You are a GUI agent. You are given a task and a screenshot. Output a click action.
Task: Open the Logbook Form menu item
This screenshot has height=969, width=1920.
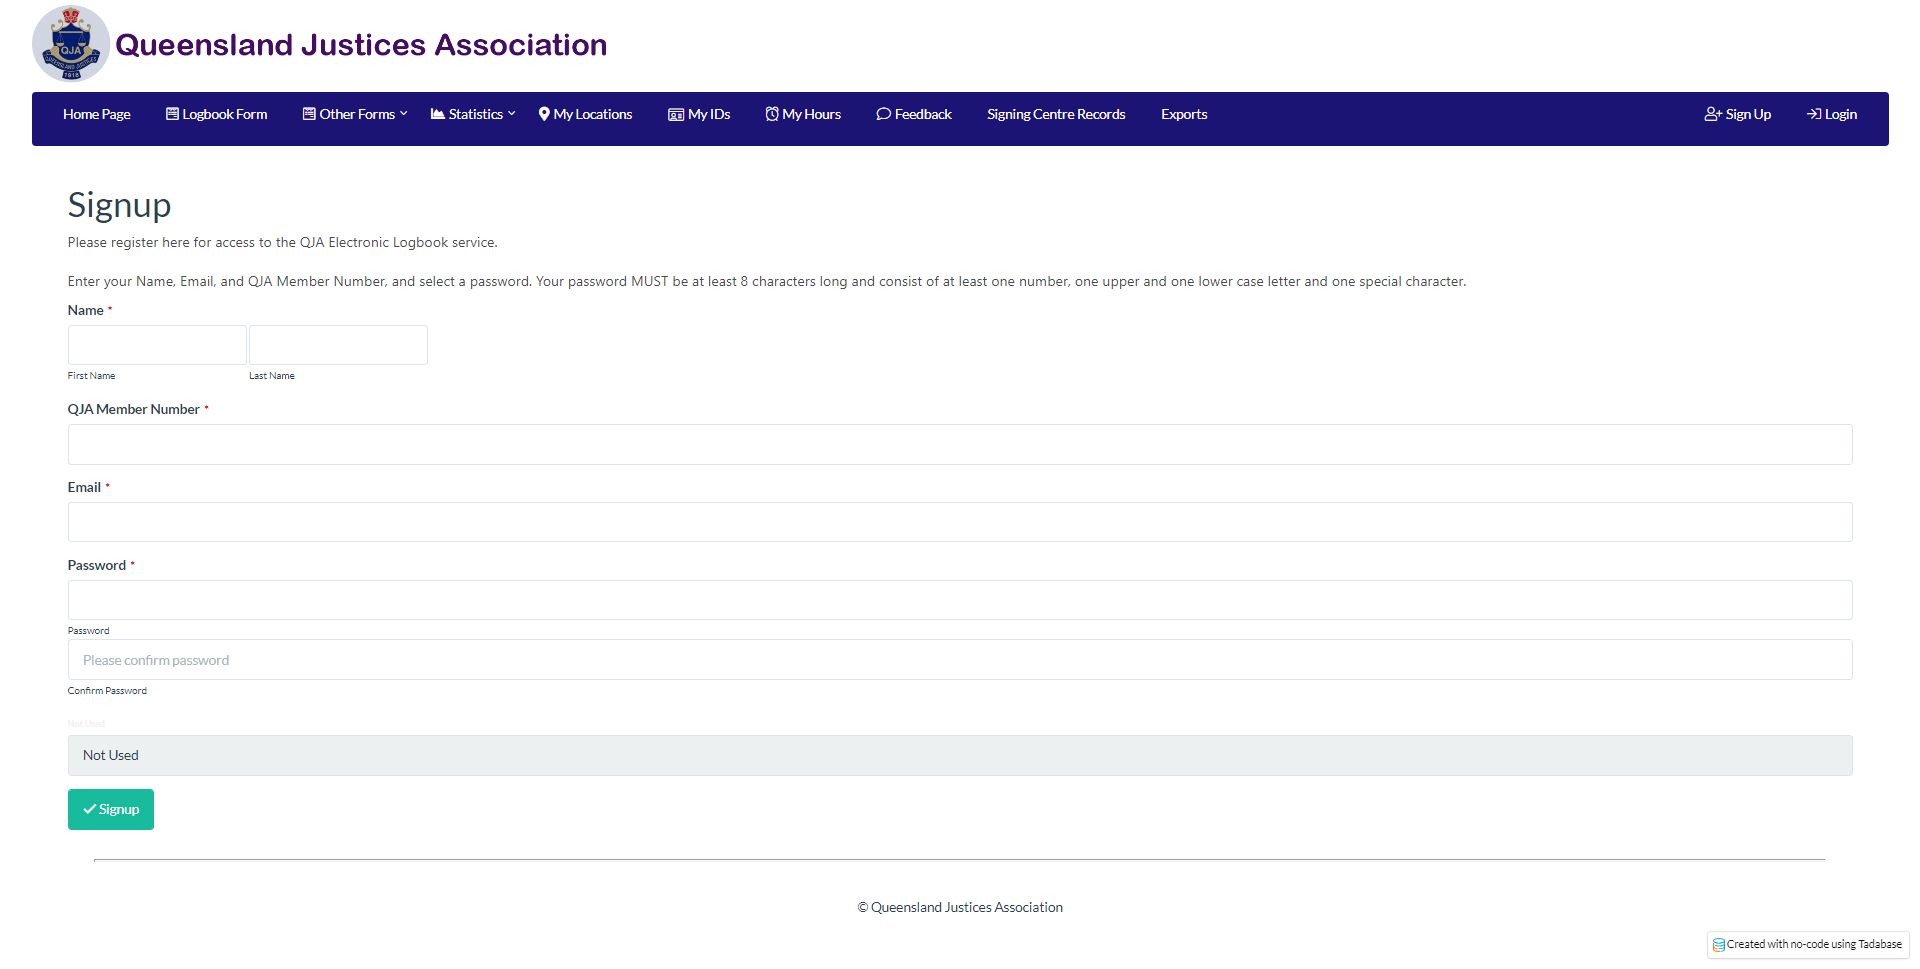217,114
